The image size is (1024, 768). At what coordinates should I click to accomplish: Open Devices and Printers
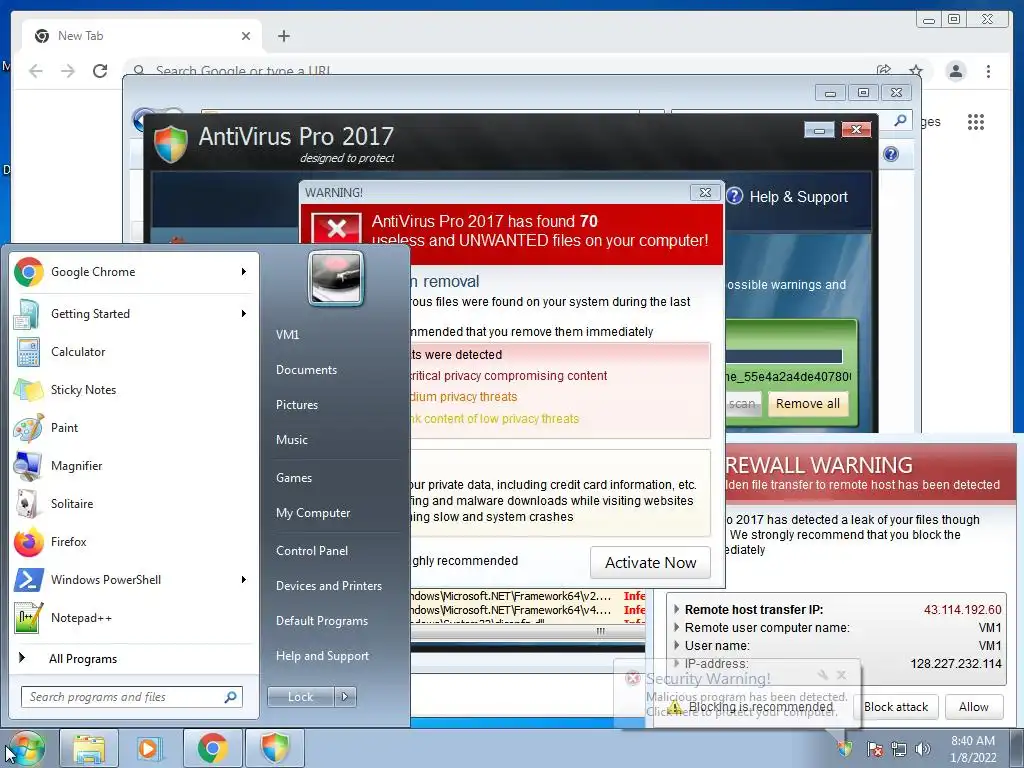click(x=328, y=586)
